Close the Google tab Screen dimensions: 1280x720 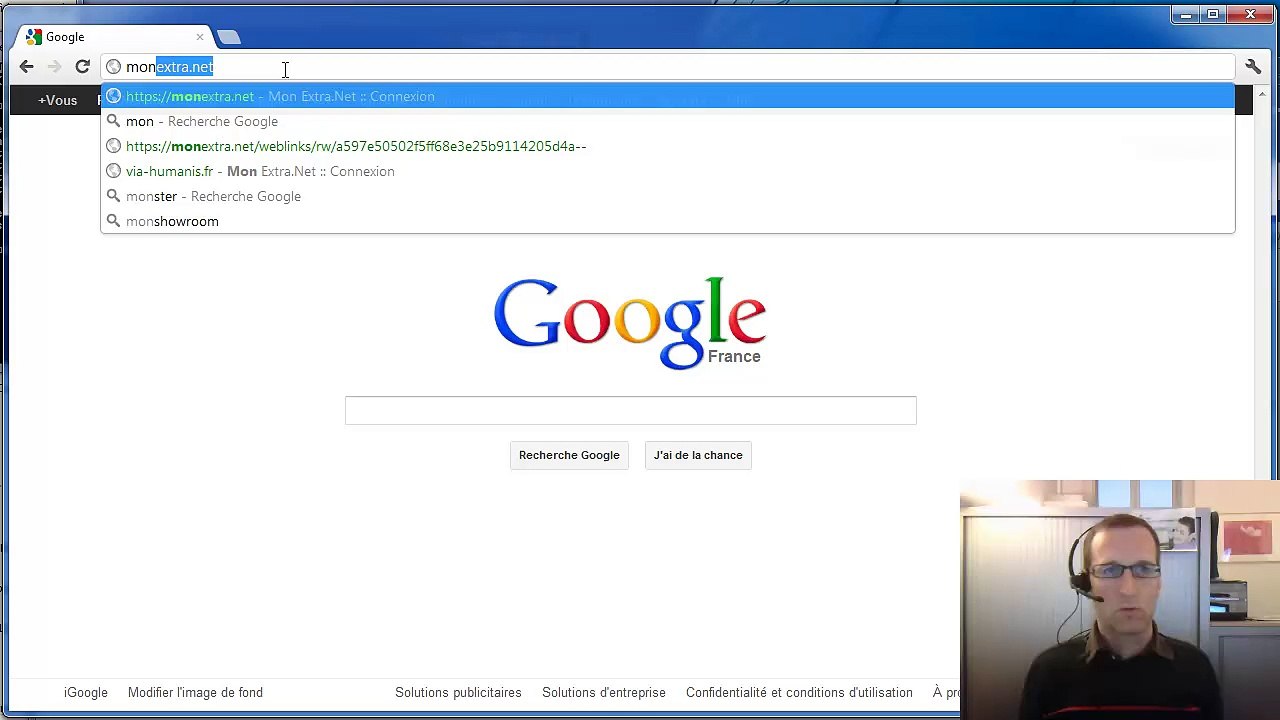[x=200, y=37]
